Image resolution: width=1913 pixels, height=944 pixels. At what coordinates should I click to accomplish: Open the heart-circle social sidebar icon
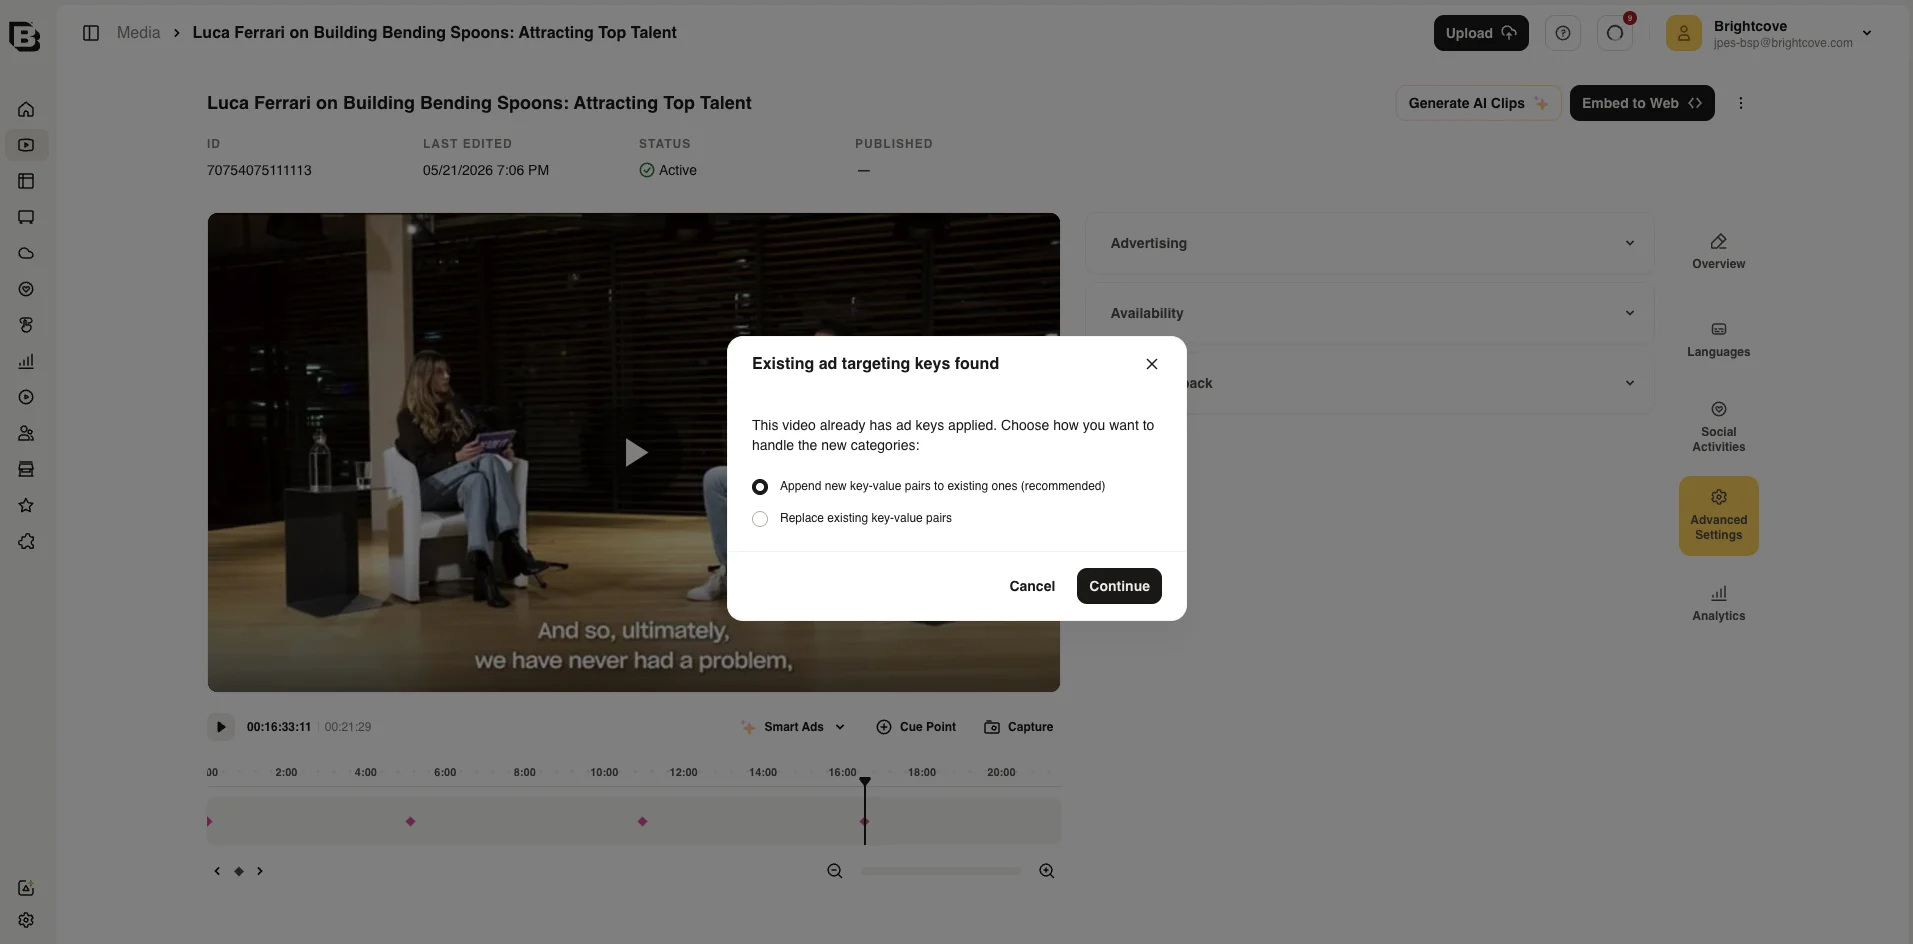(x=26, y=289)
